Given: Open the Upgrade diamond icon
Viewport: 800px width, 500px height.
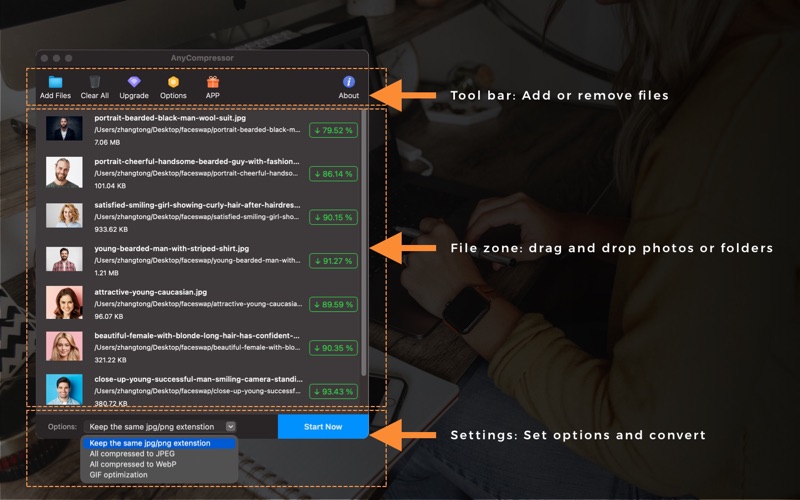Looking at the screenshot, I should 134,82.
